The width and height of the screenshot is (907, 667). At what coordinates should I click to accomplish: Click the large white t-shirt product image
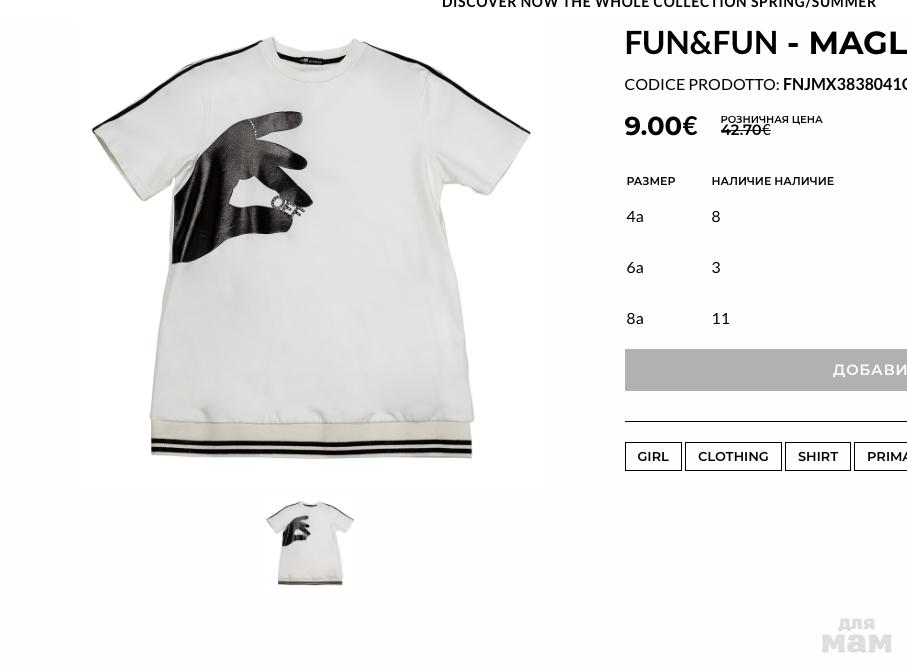(311, 249)
